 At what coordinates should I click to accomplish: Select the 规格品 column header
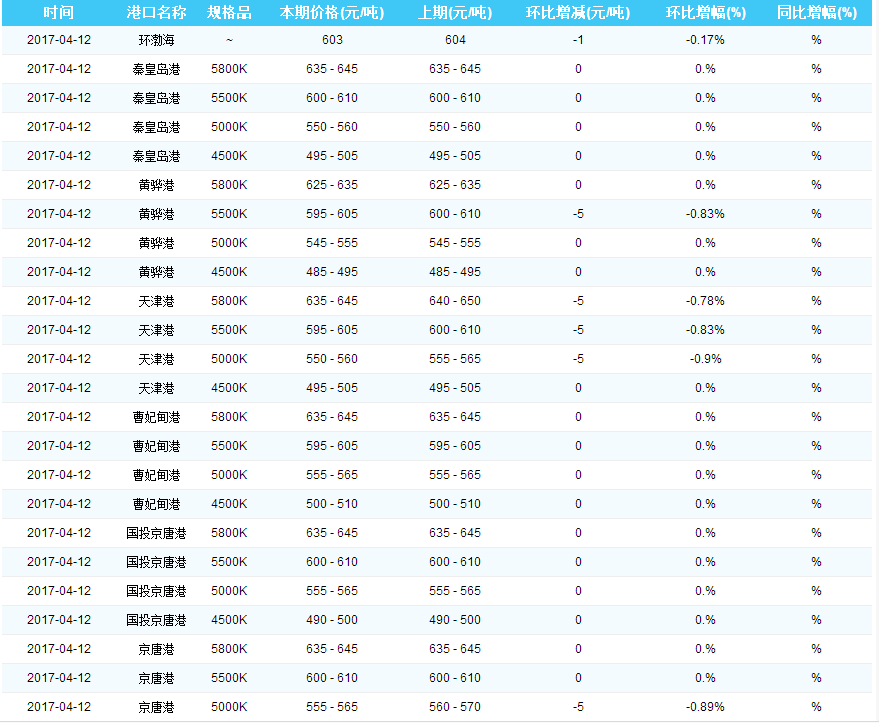(229, 13)
